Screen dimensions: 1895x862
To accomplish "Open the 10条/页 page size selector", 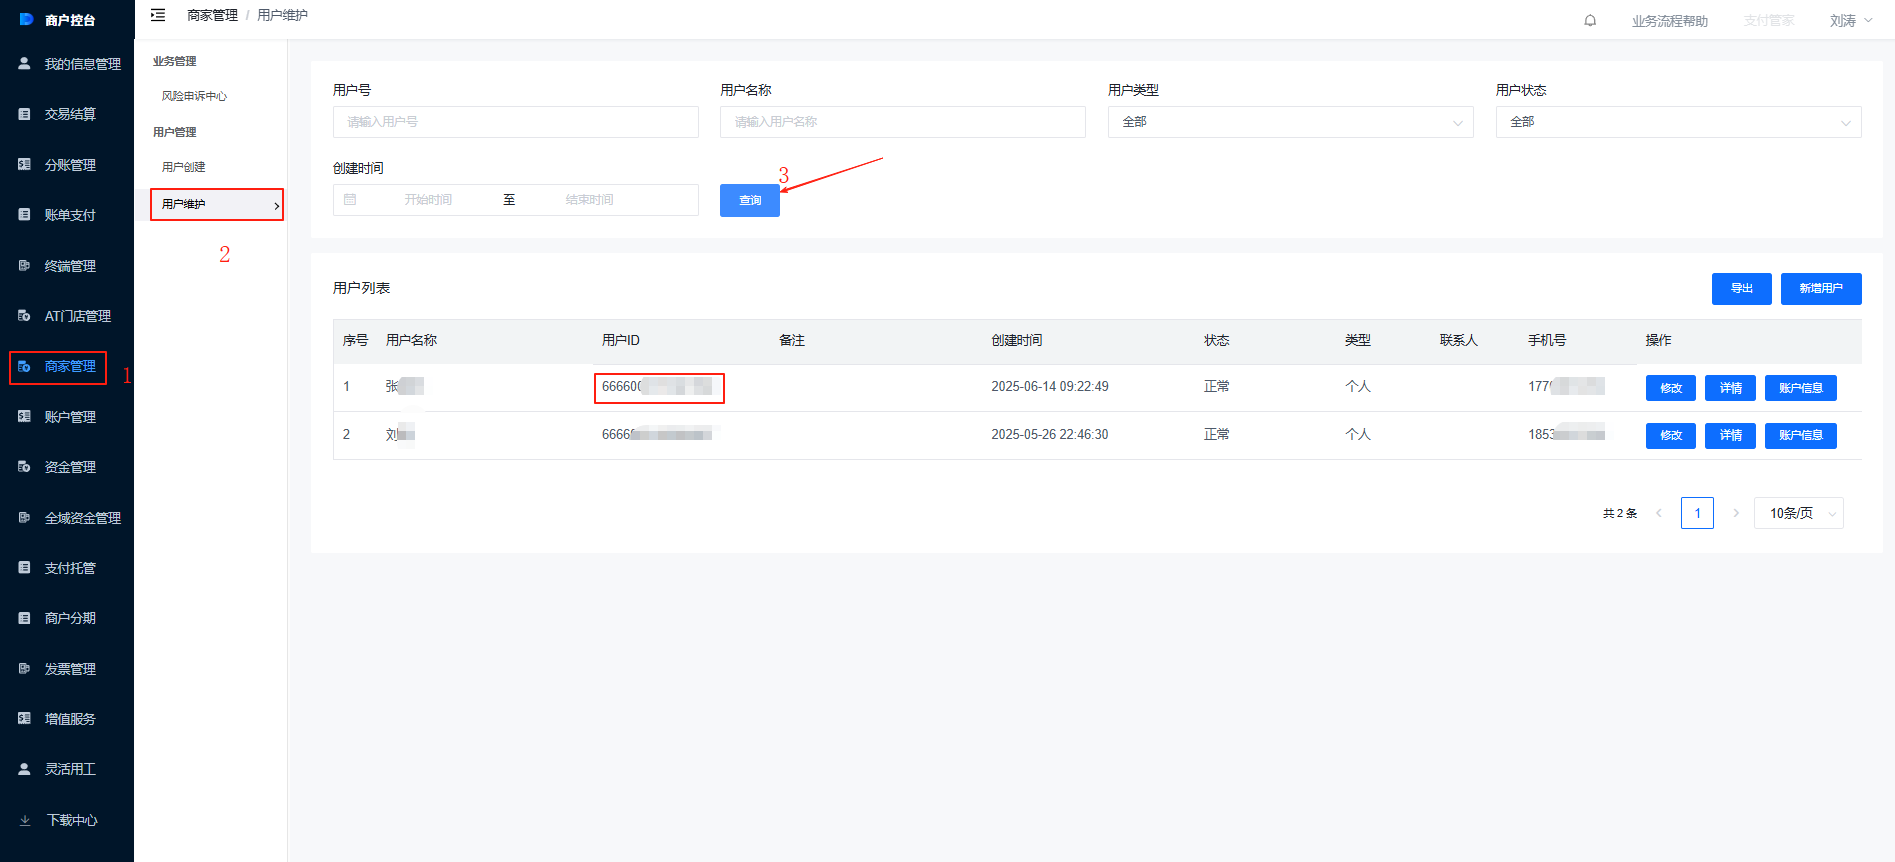I will coord(1798,513).
